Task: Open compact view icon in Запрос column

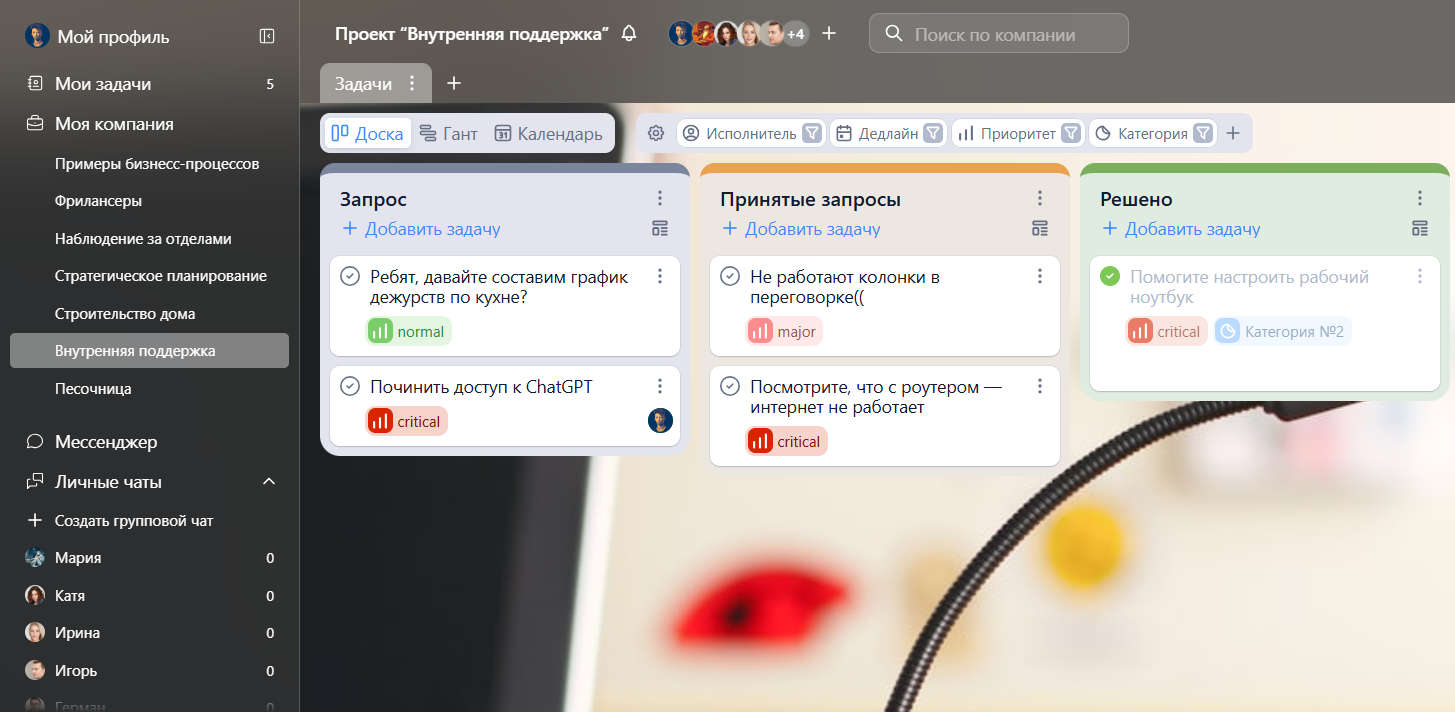Action: point(659,228)
